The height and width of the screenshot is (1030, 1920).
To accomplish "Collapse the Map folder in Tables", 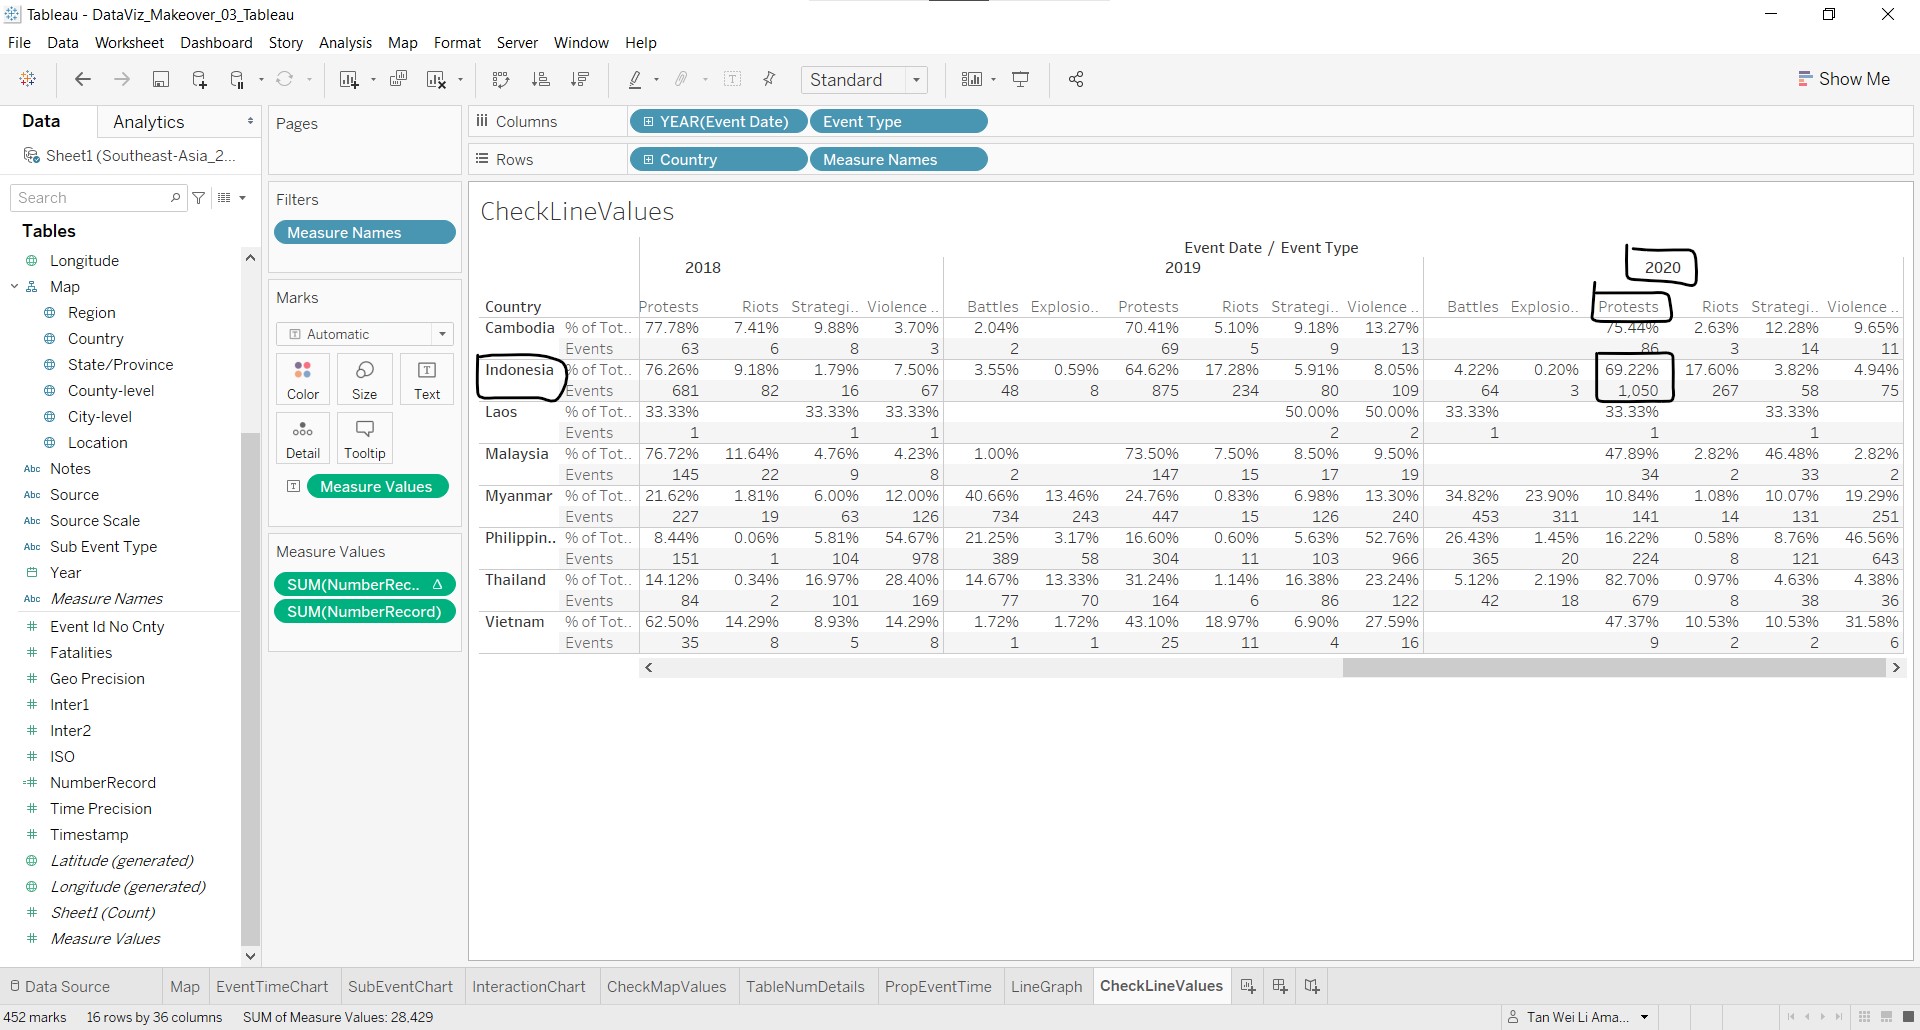I will pyautogui.click(x=15, y=287).
